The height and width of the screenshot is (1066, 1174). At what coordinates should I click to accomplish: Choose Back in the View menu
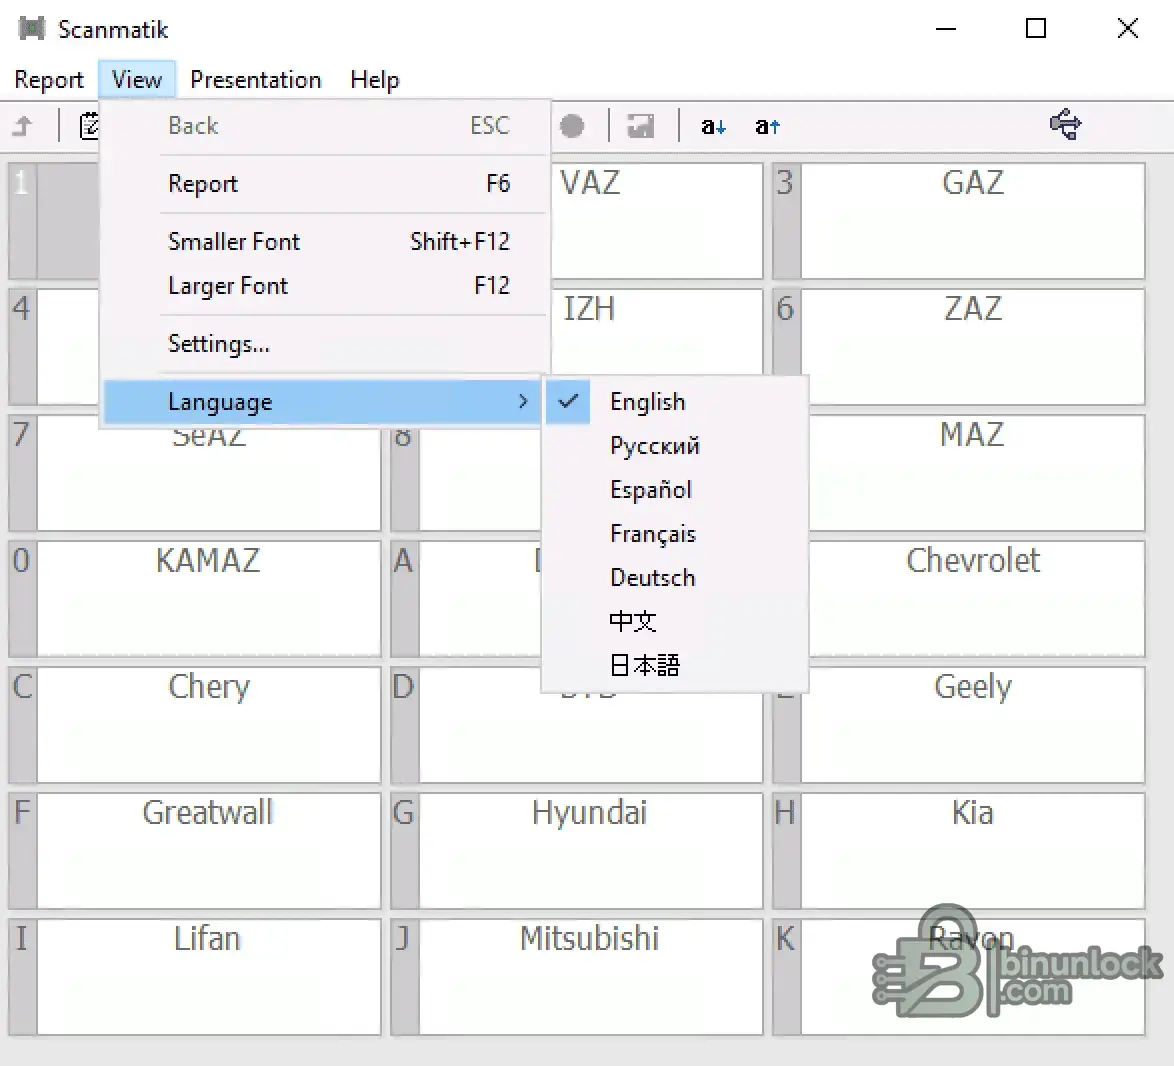[325, 126]
